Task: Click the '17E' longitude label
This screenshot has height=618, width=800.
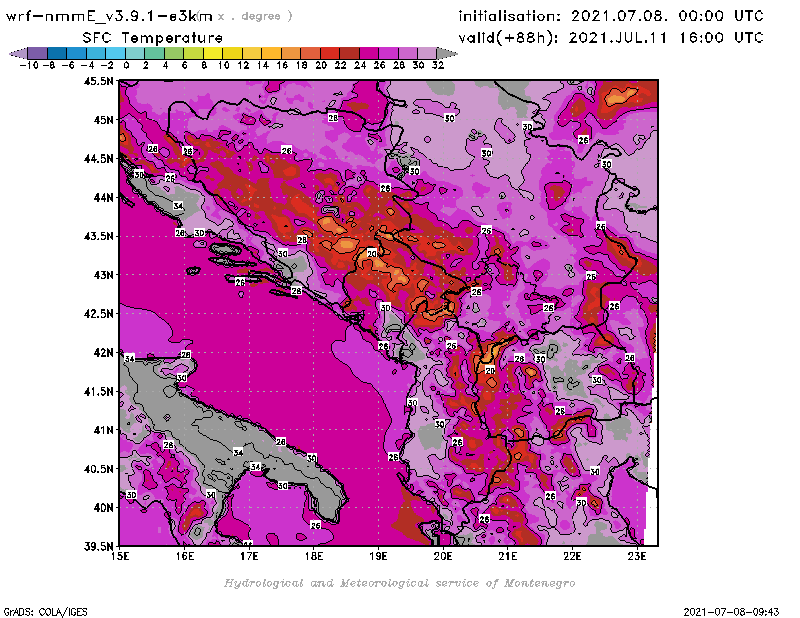Action: pyautogui.click(x=249, y=556)
